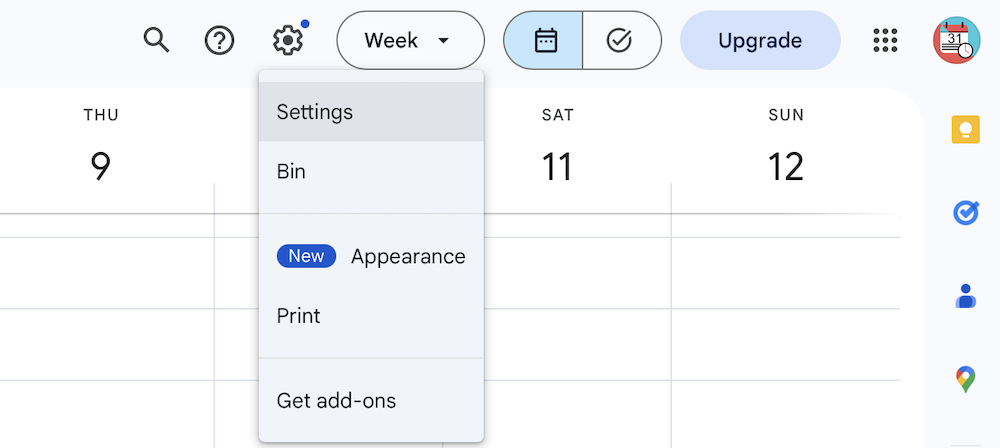Open the Google apps grid
1000x448 pixels.
886,41
